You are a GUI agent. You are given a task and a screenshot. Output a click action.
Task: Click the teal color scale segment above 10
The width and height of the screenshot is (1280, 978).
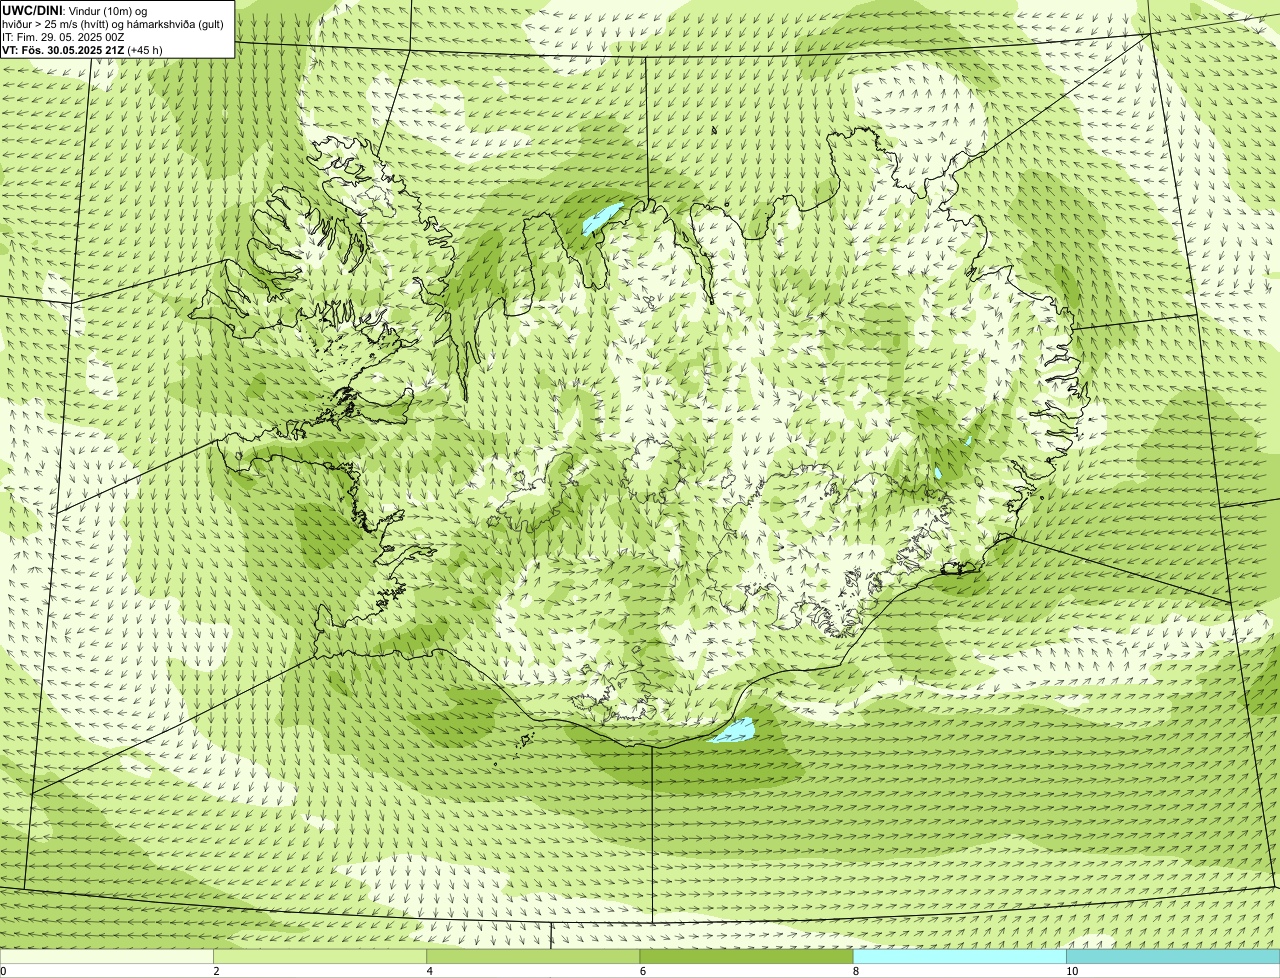click(1173, 956)
